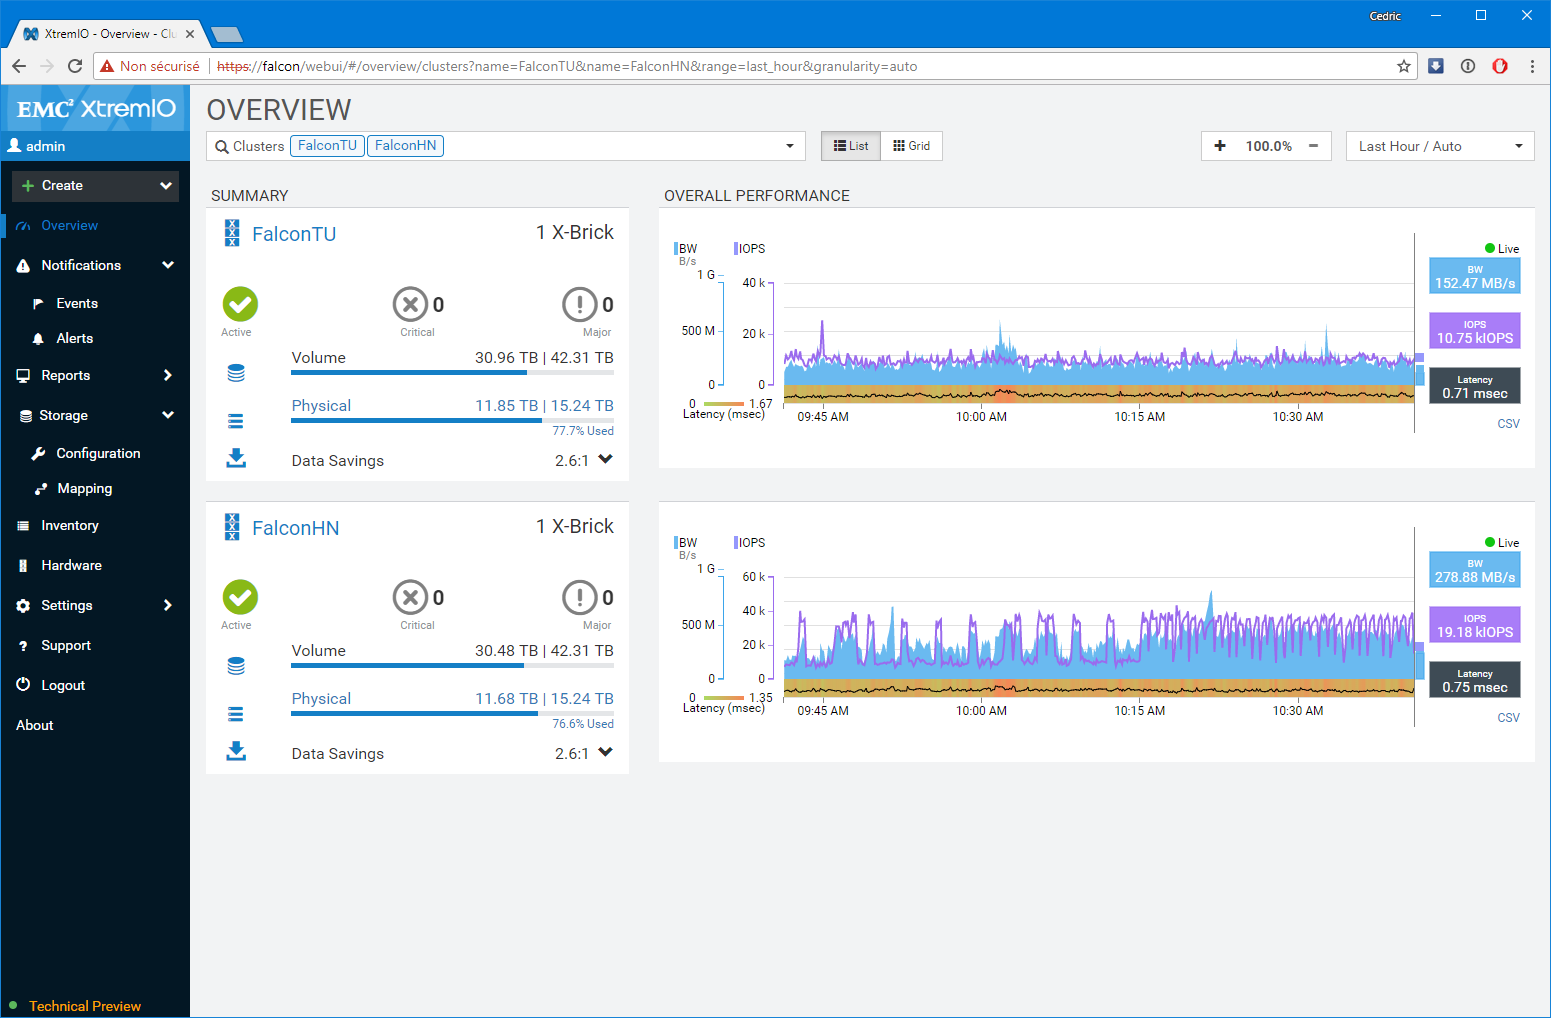The height and width of the screenshot is (1018, 1551).
Task: Click the FalconTU cluster X-Brick icon
Action: pyautogui.click(x=232, y=233)
